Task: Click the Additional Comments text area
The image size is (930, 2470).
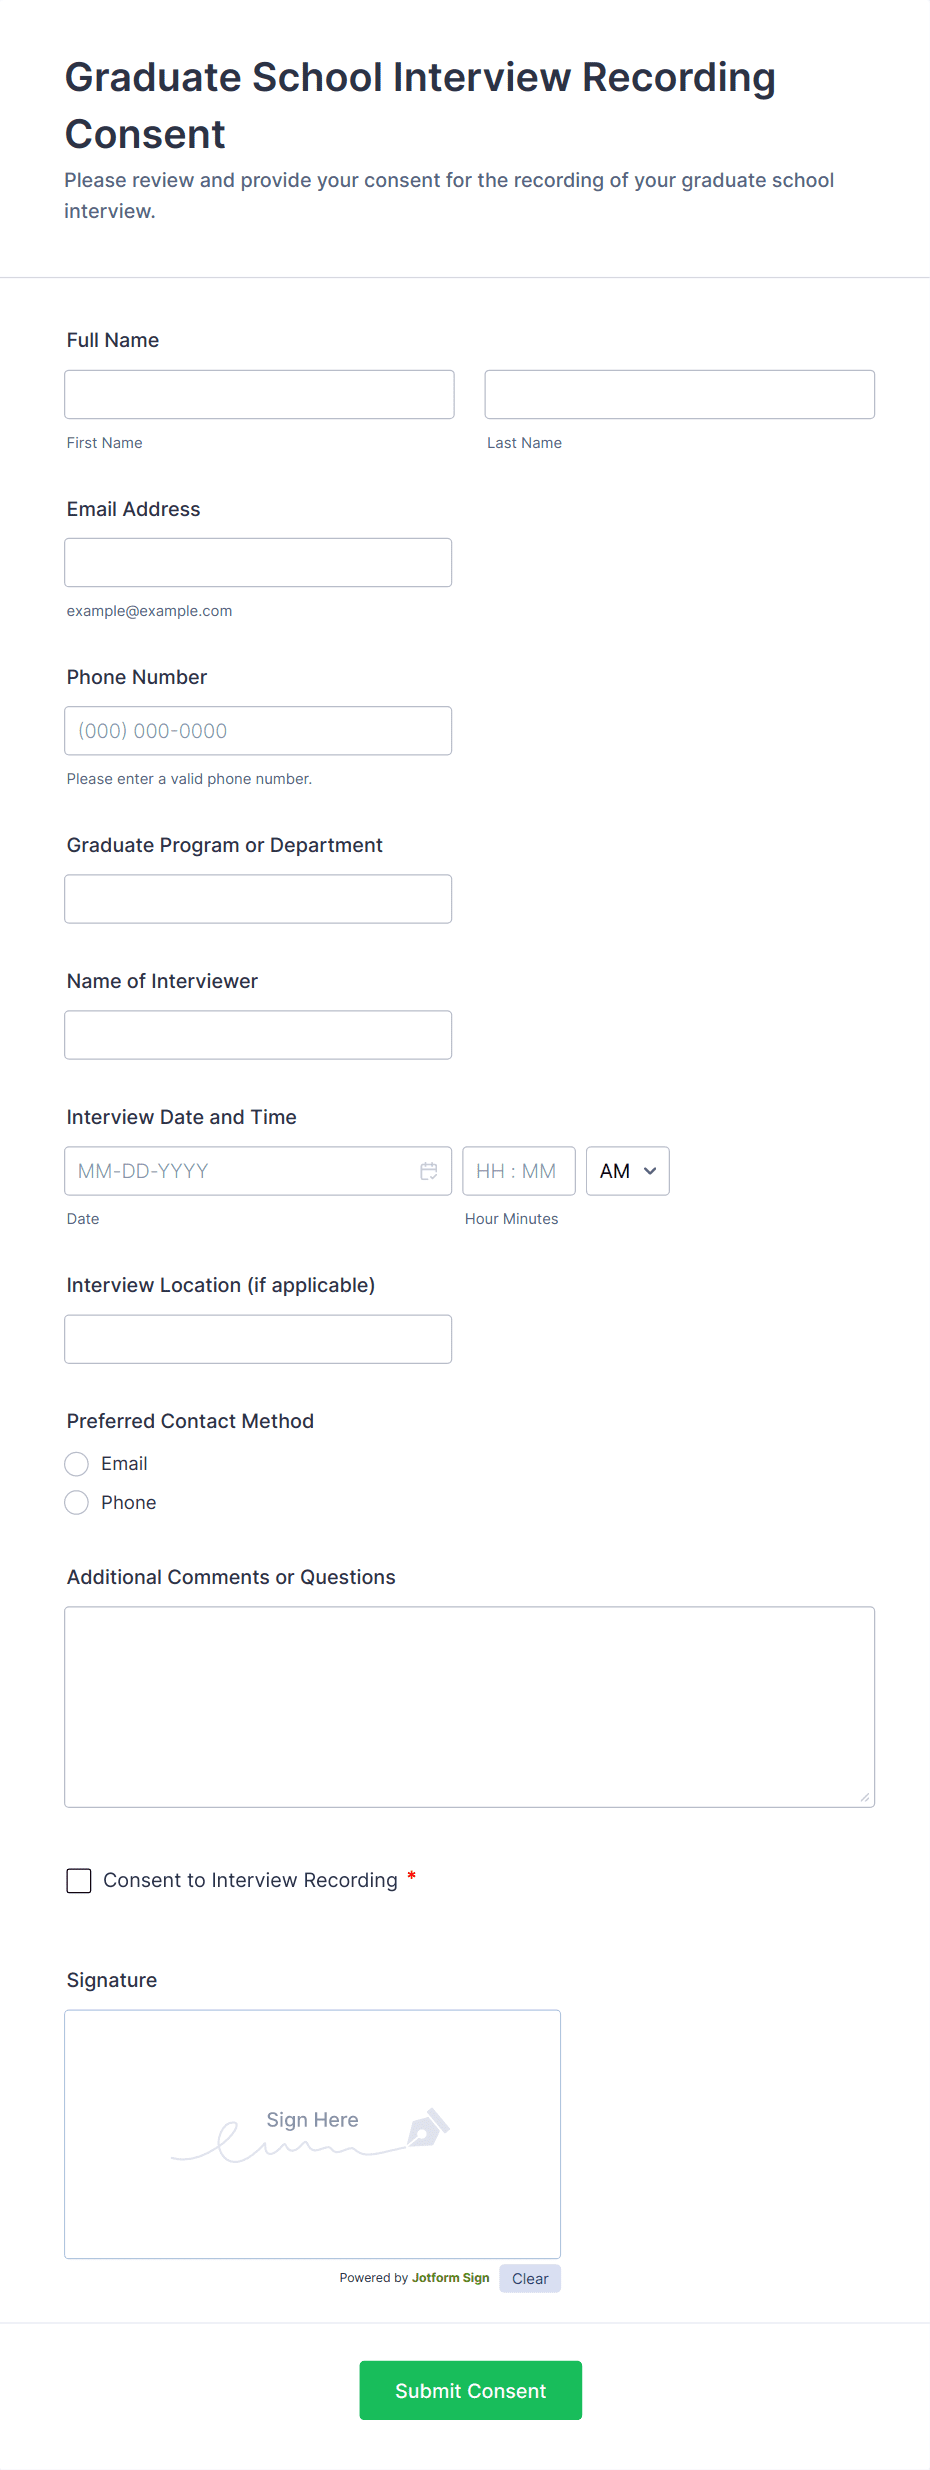Action: coord(469,1707)
